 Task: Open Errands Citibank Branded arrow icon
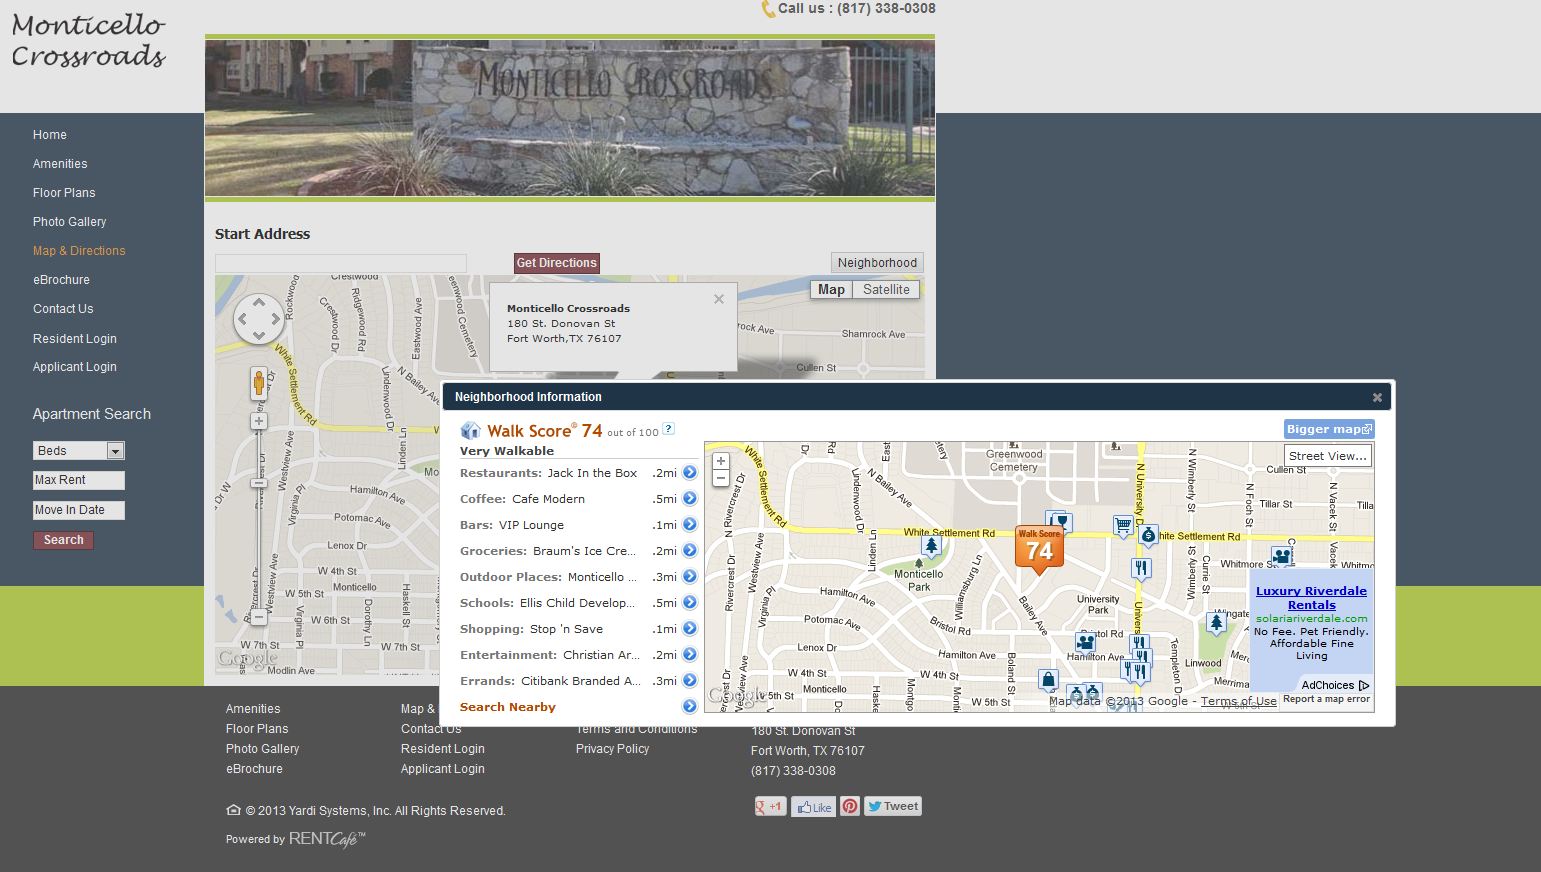[689, 681]
